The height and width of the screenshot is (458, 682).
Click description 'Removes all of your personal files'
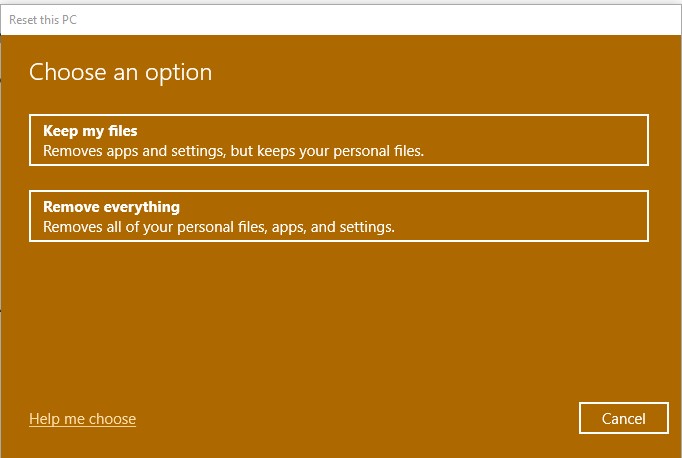(219, 227)
